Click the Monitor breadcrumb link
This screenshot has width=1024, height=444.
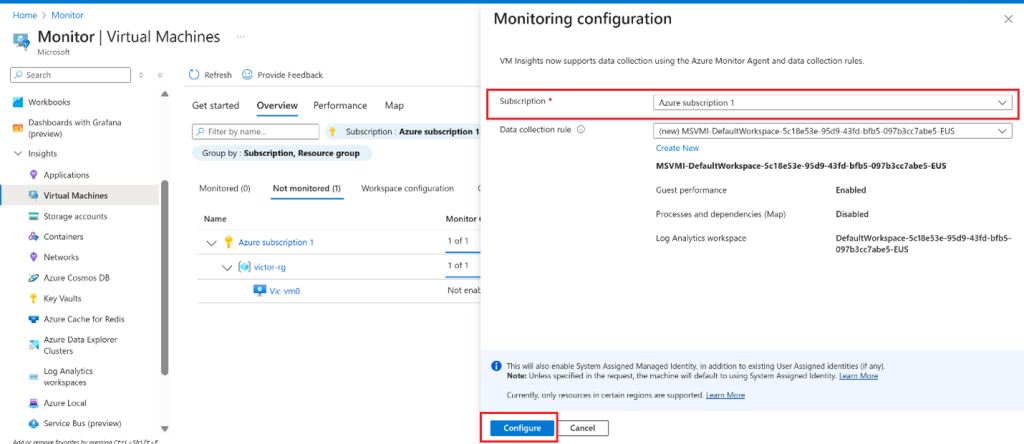pos(68,15)
